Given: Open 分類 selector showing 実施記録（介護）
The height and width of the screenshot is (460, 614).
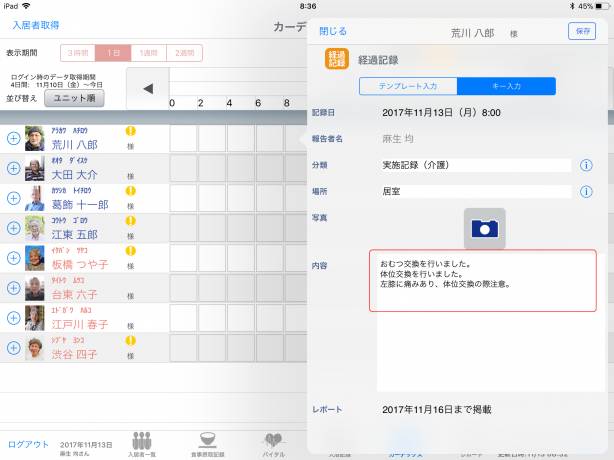Looking at the screenshot, I should 475,165.
